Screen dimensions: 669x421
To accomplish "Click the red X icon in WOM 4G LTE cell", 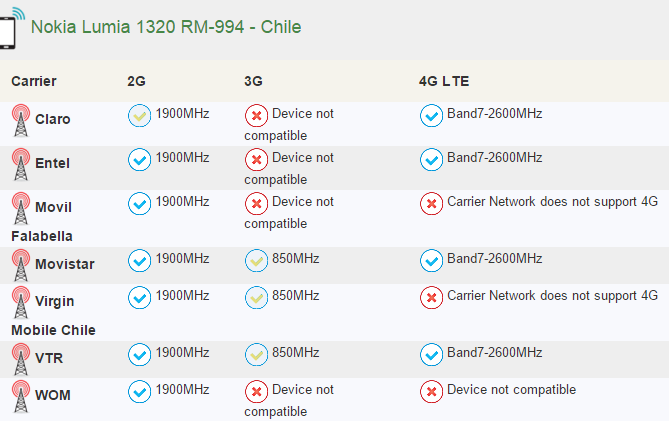I will pyautogui.click(x=431, y=391).
